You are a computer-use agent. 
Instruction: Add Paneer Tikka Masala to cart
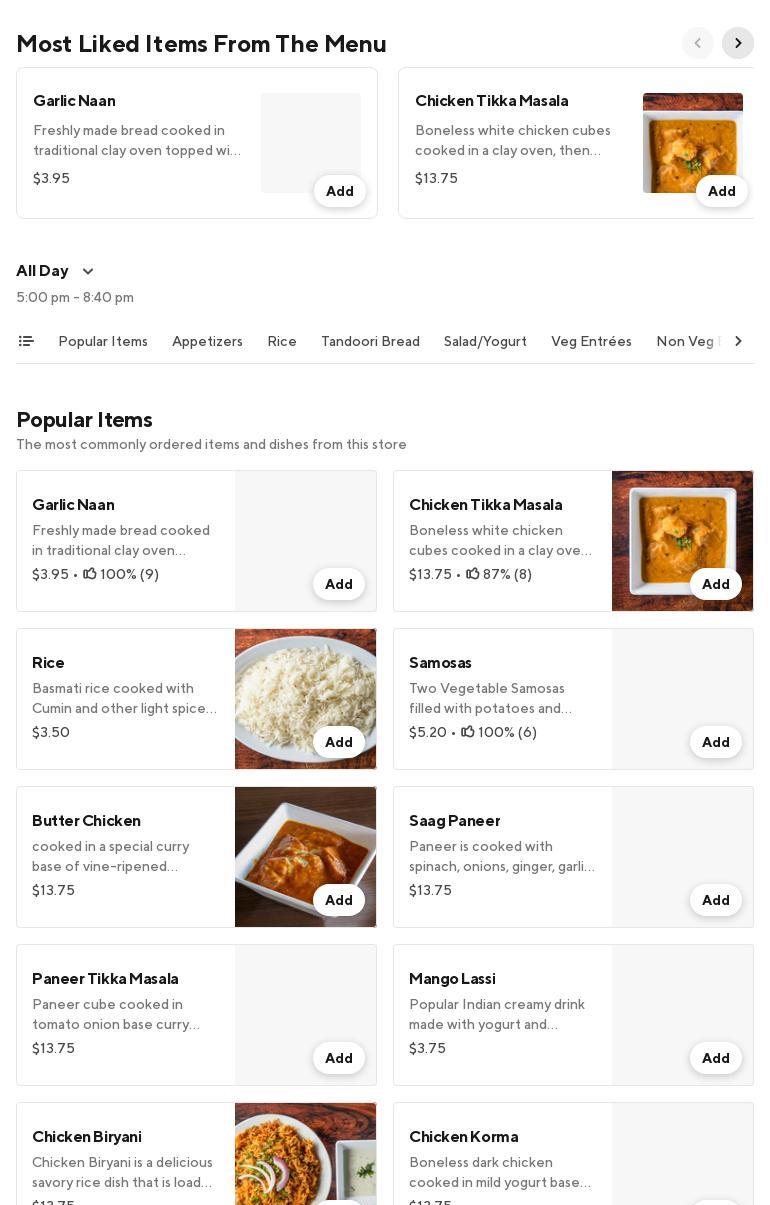(339, 1058)
